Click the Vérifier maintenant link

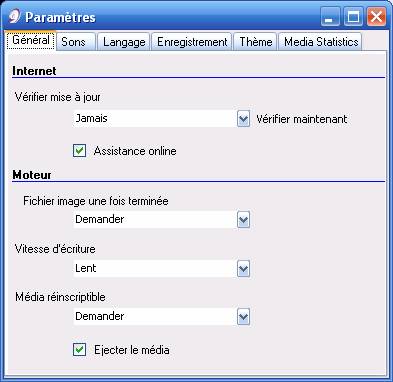point(302,119)
